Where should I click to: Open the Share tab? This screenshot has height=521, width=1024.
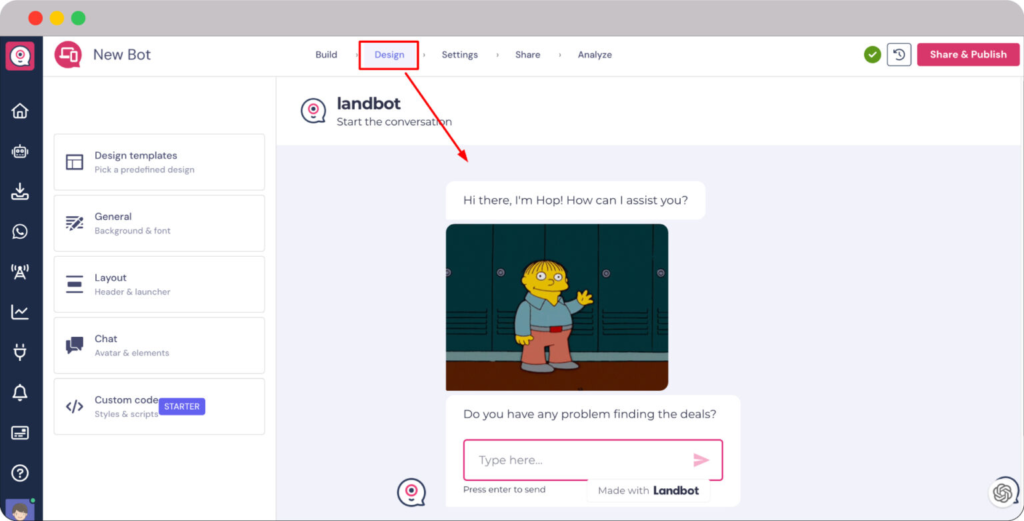click(x=528, y=55)
